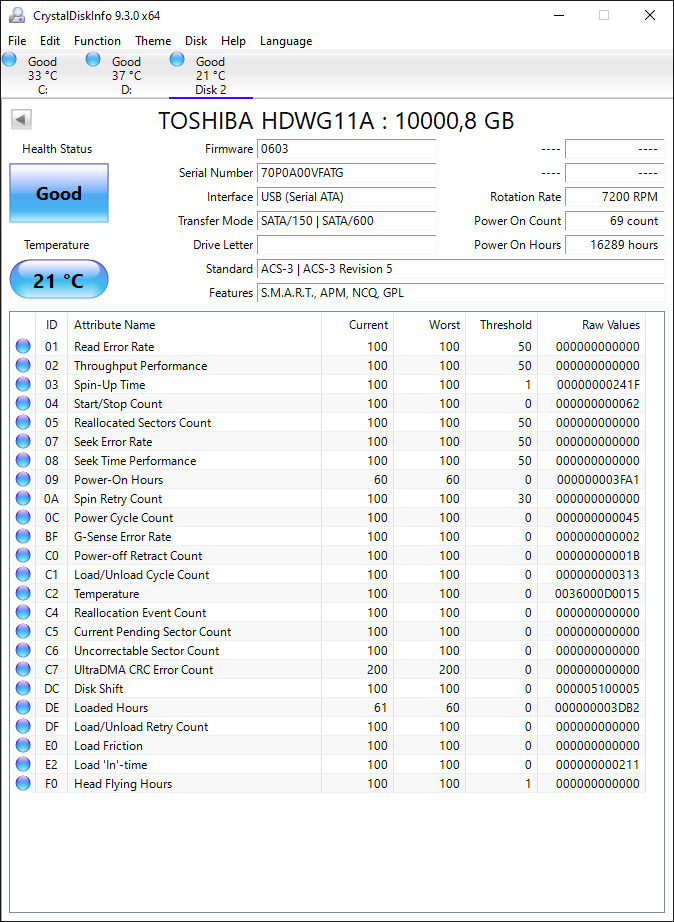Click raw value 000005100005
Image resolution: width=674 pixels, height=922 pixels.
point(597,688)
